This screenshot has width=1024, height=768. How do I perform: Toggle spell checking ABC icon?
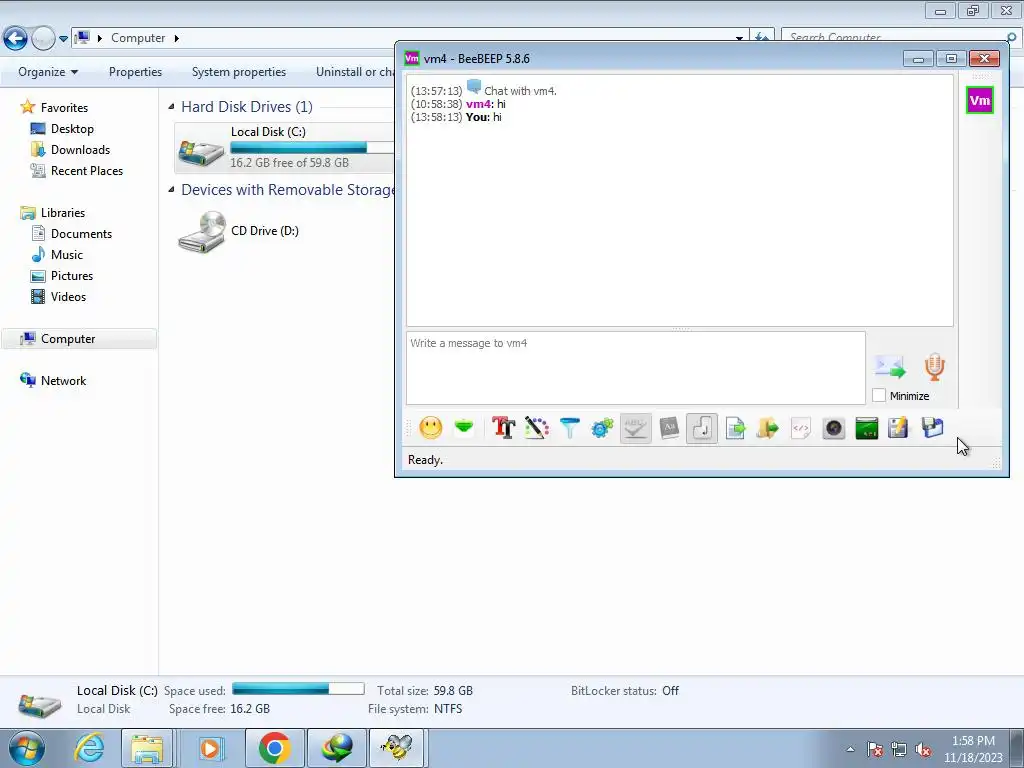coord(635,428)
